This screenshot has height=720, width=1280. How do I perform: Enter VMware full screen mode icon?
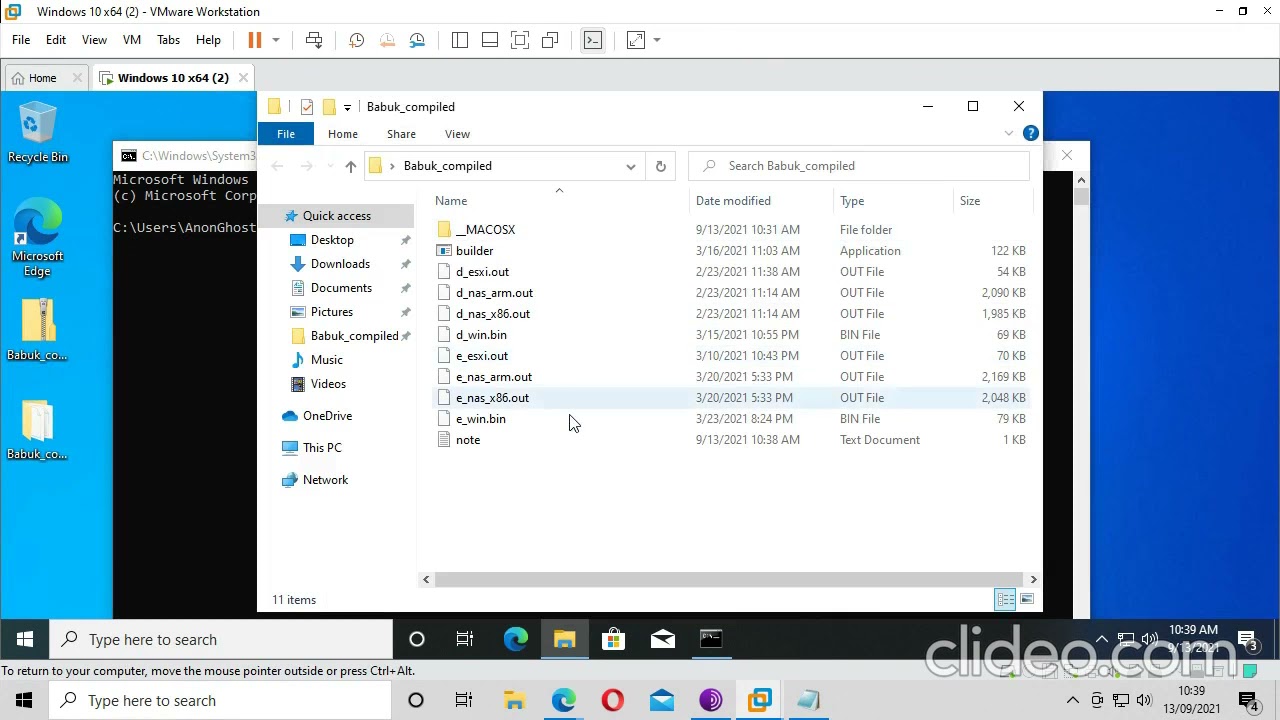pos(520,40)
